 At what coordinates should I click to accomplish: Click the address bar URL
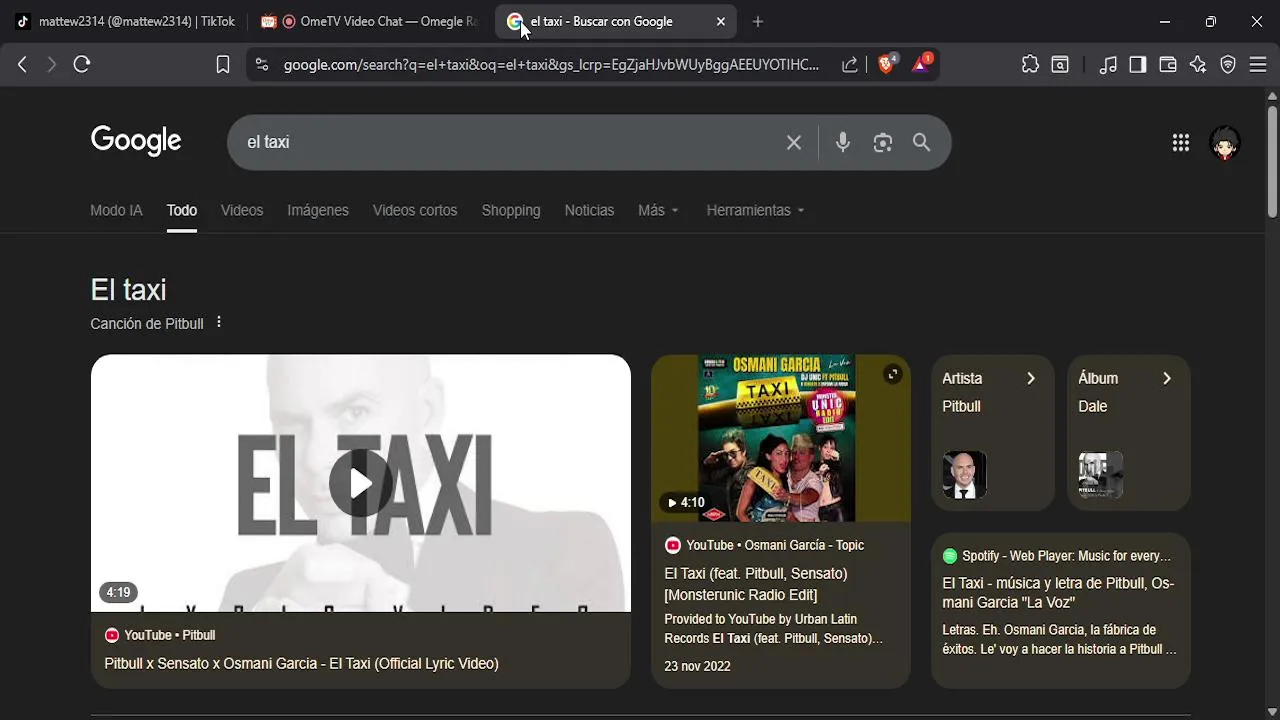tap(551, 64)
